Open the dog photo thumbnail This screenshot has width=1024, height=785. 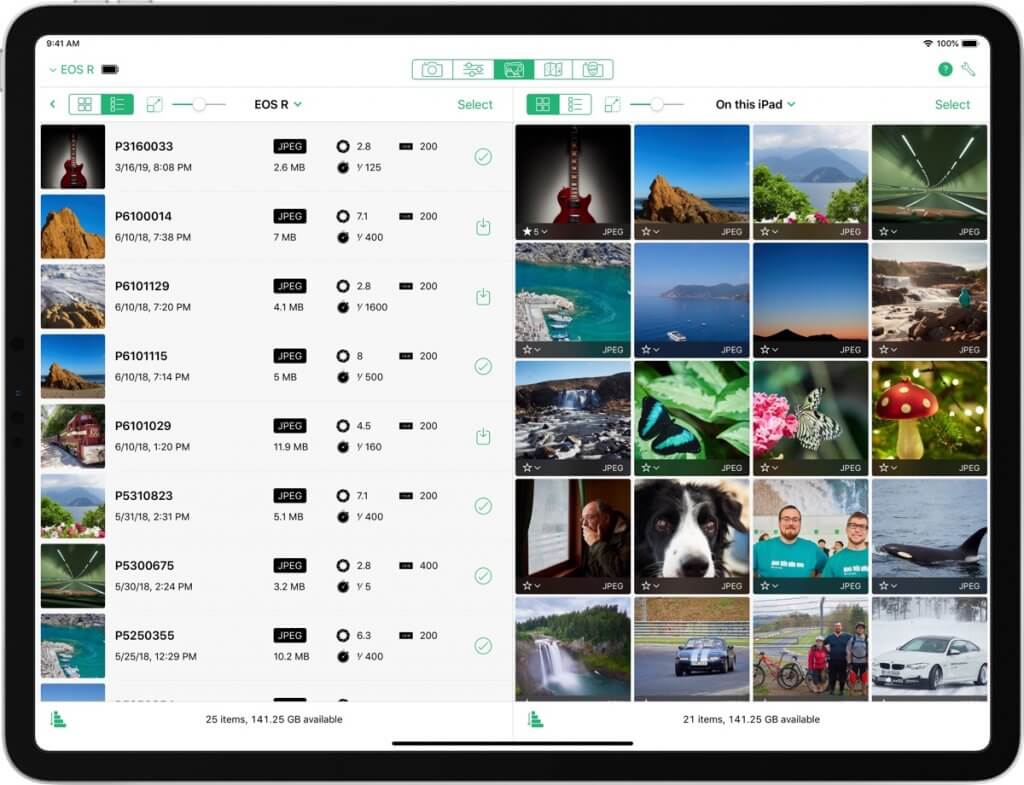point(691,528)
